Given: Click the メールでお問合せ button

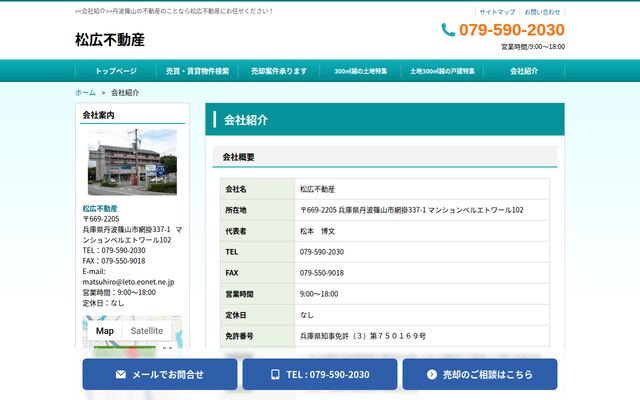Looking at the screenshot, I should pyautogui.click(x=160, y=374).
